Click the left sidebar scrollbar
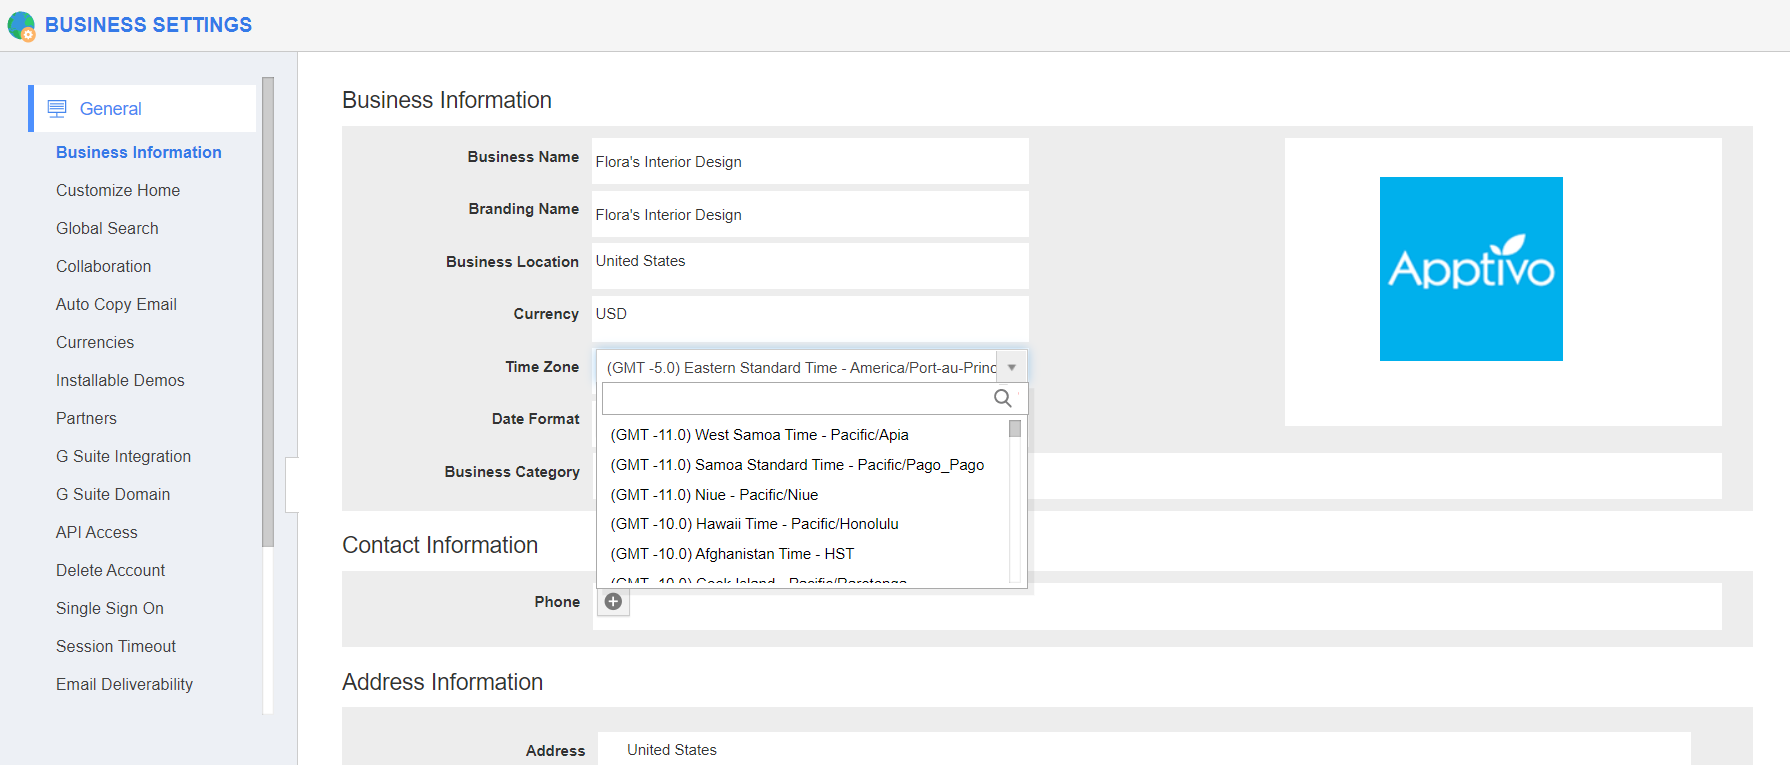Image resolution: width=1790 pixels, height=765 pixels. point(268,312)
